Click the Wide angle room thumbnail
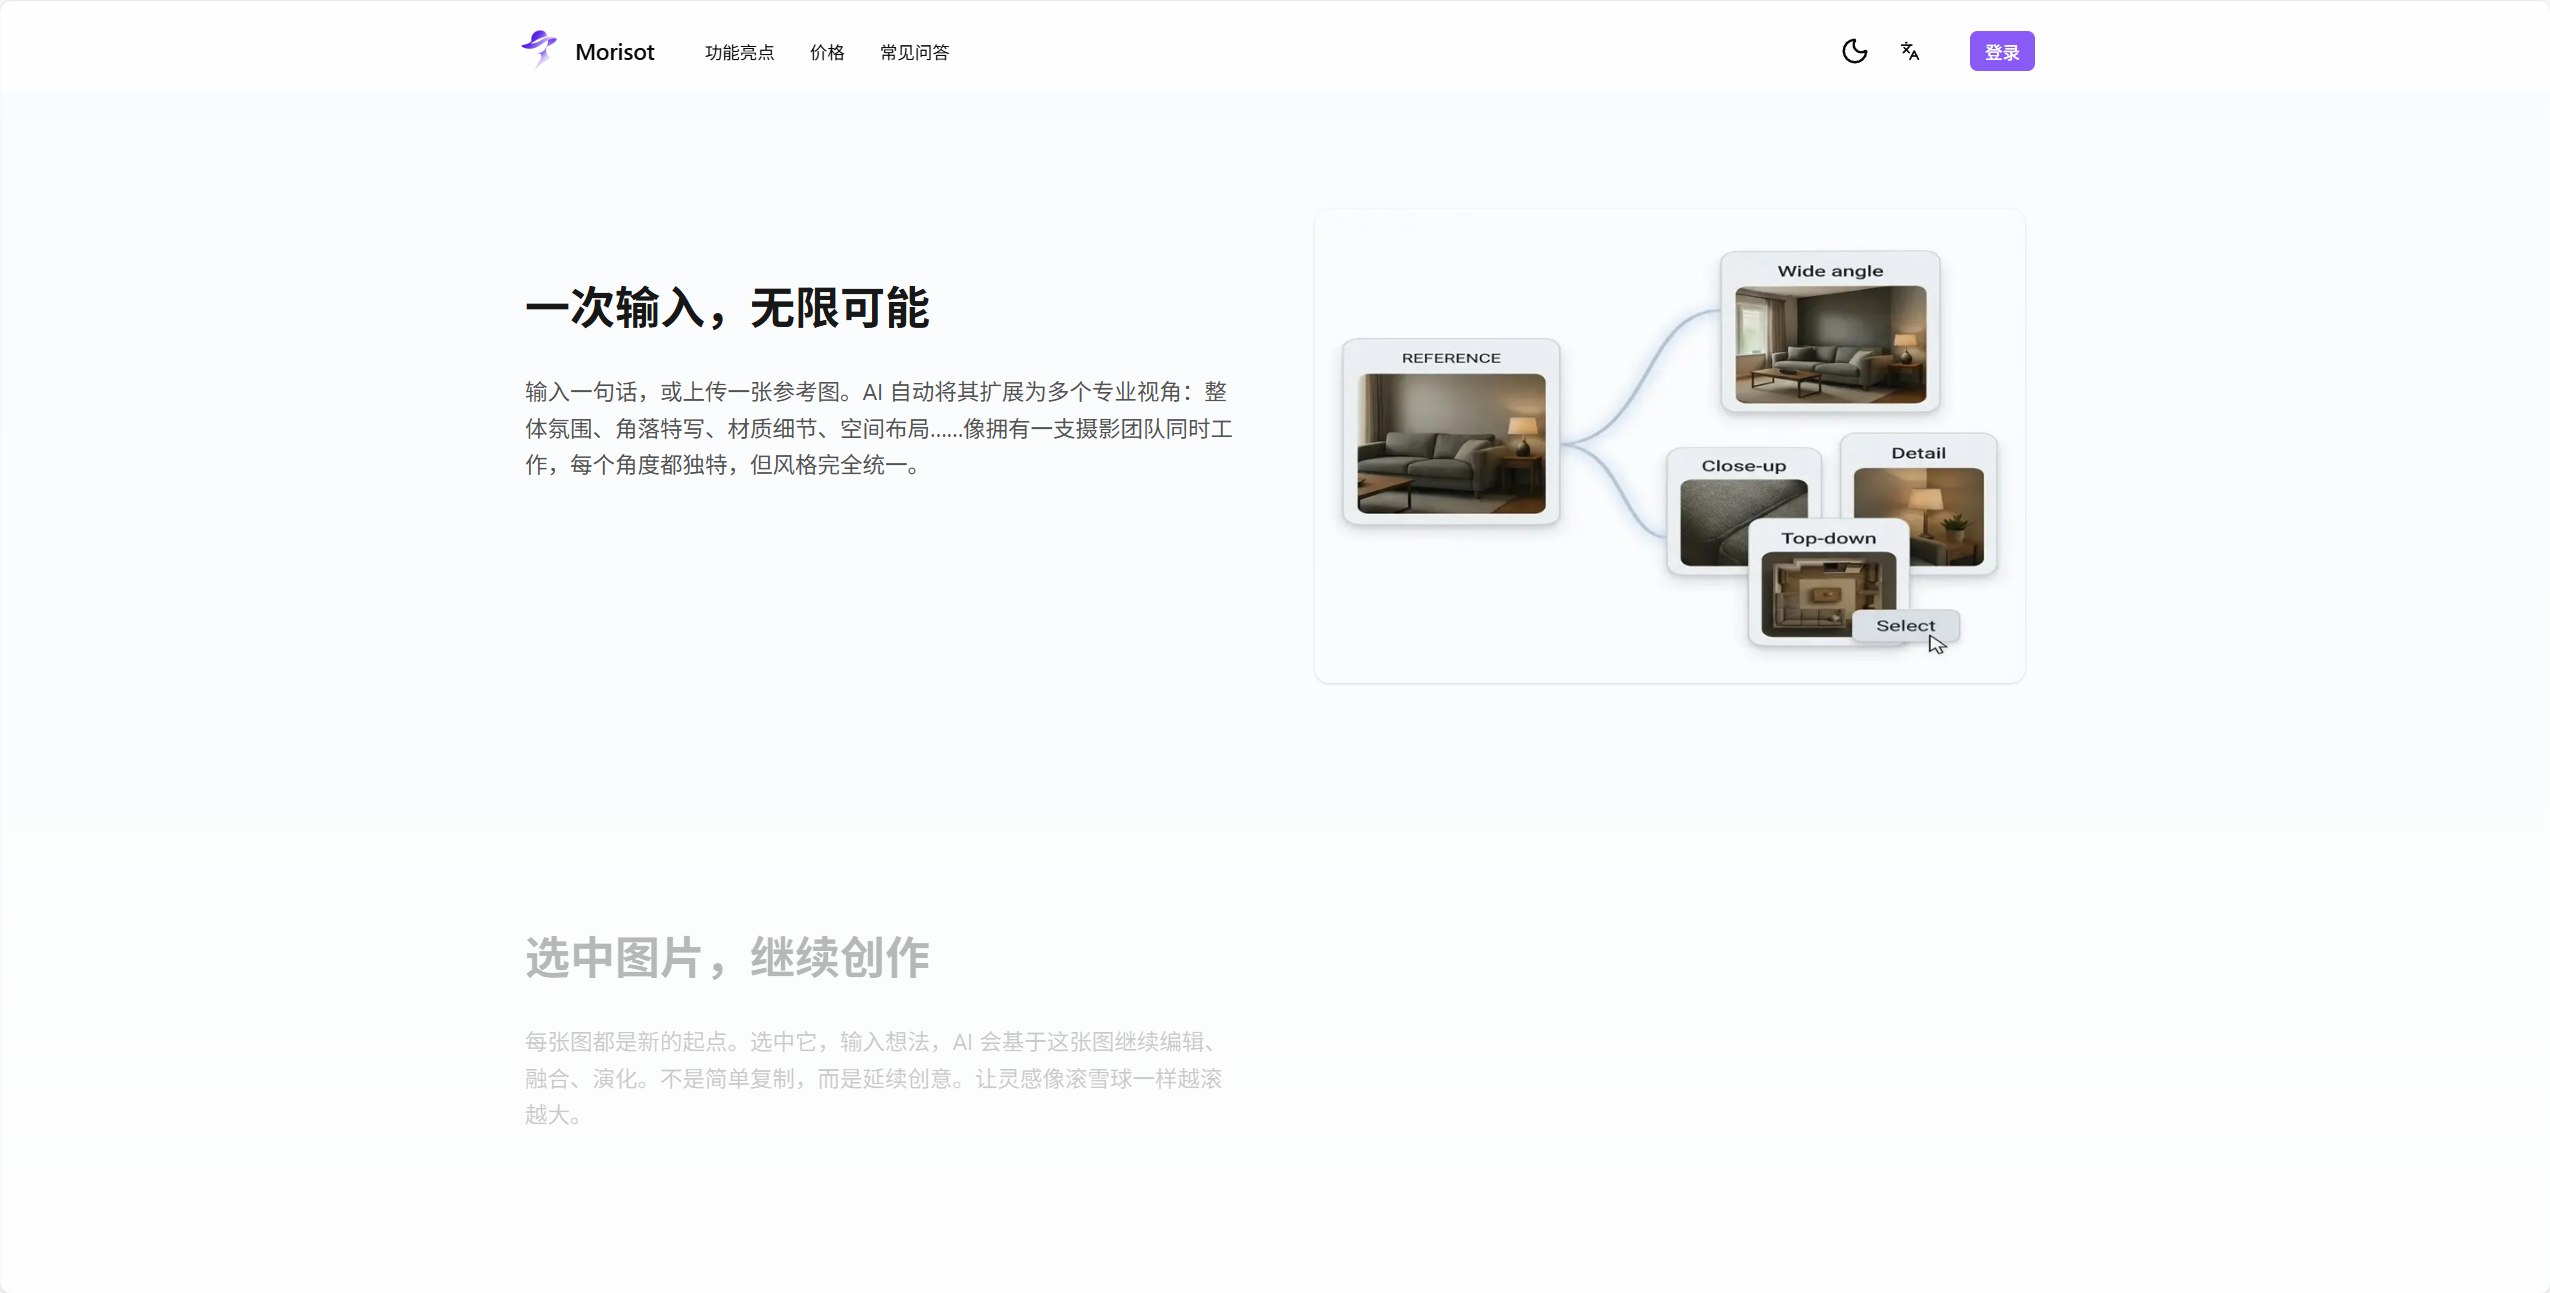The width and height of the screenshot is (2550, 1293). 1831,345
